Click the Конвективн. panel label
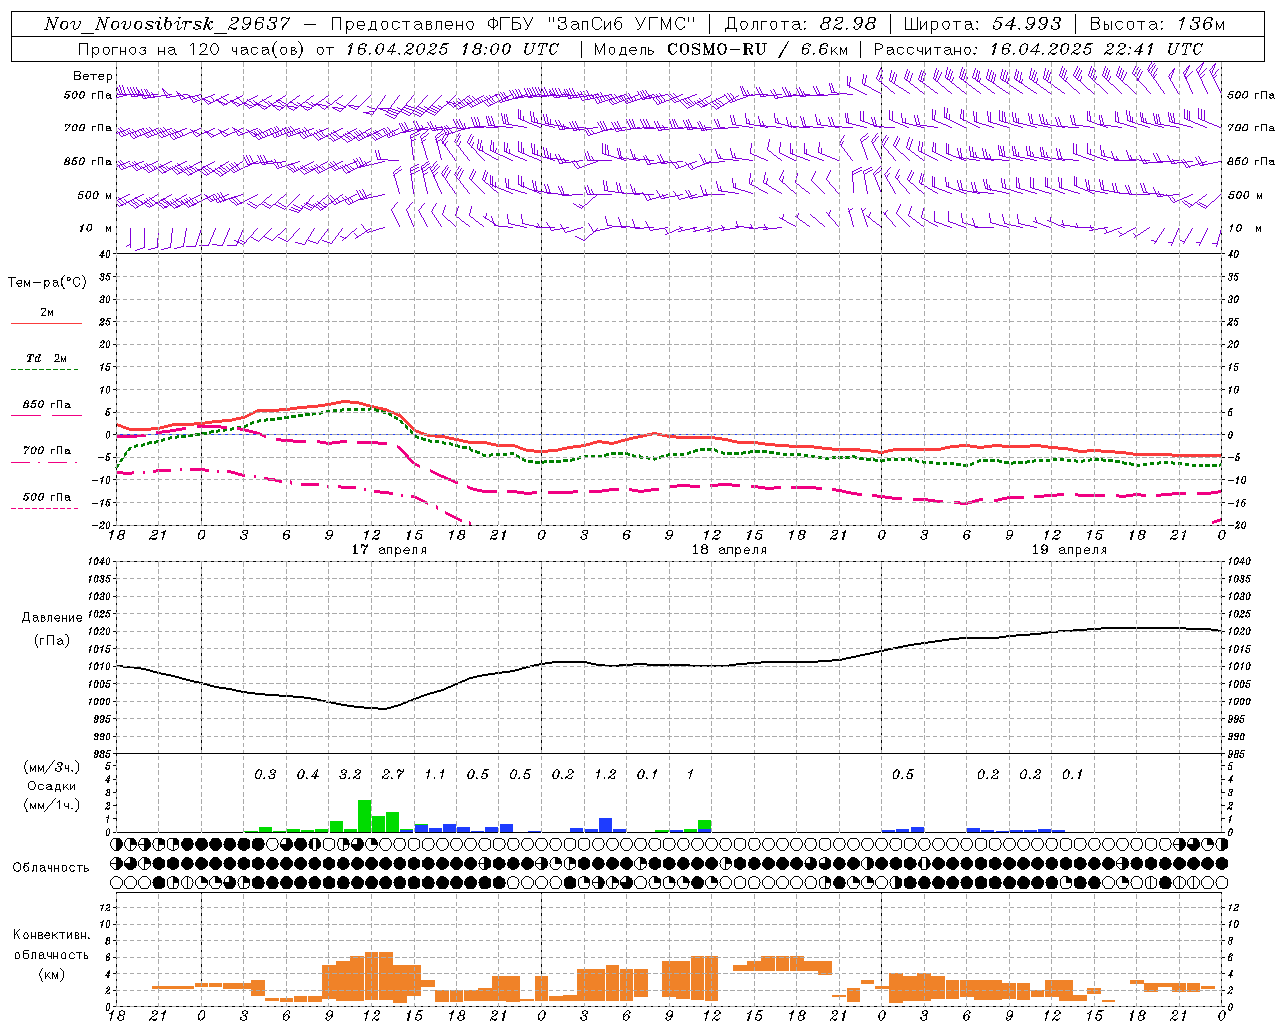The height and width of the screenshot is (1024, 1280). (x=51, y=935)
